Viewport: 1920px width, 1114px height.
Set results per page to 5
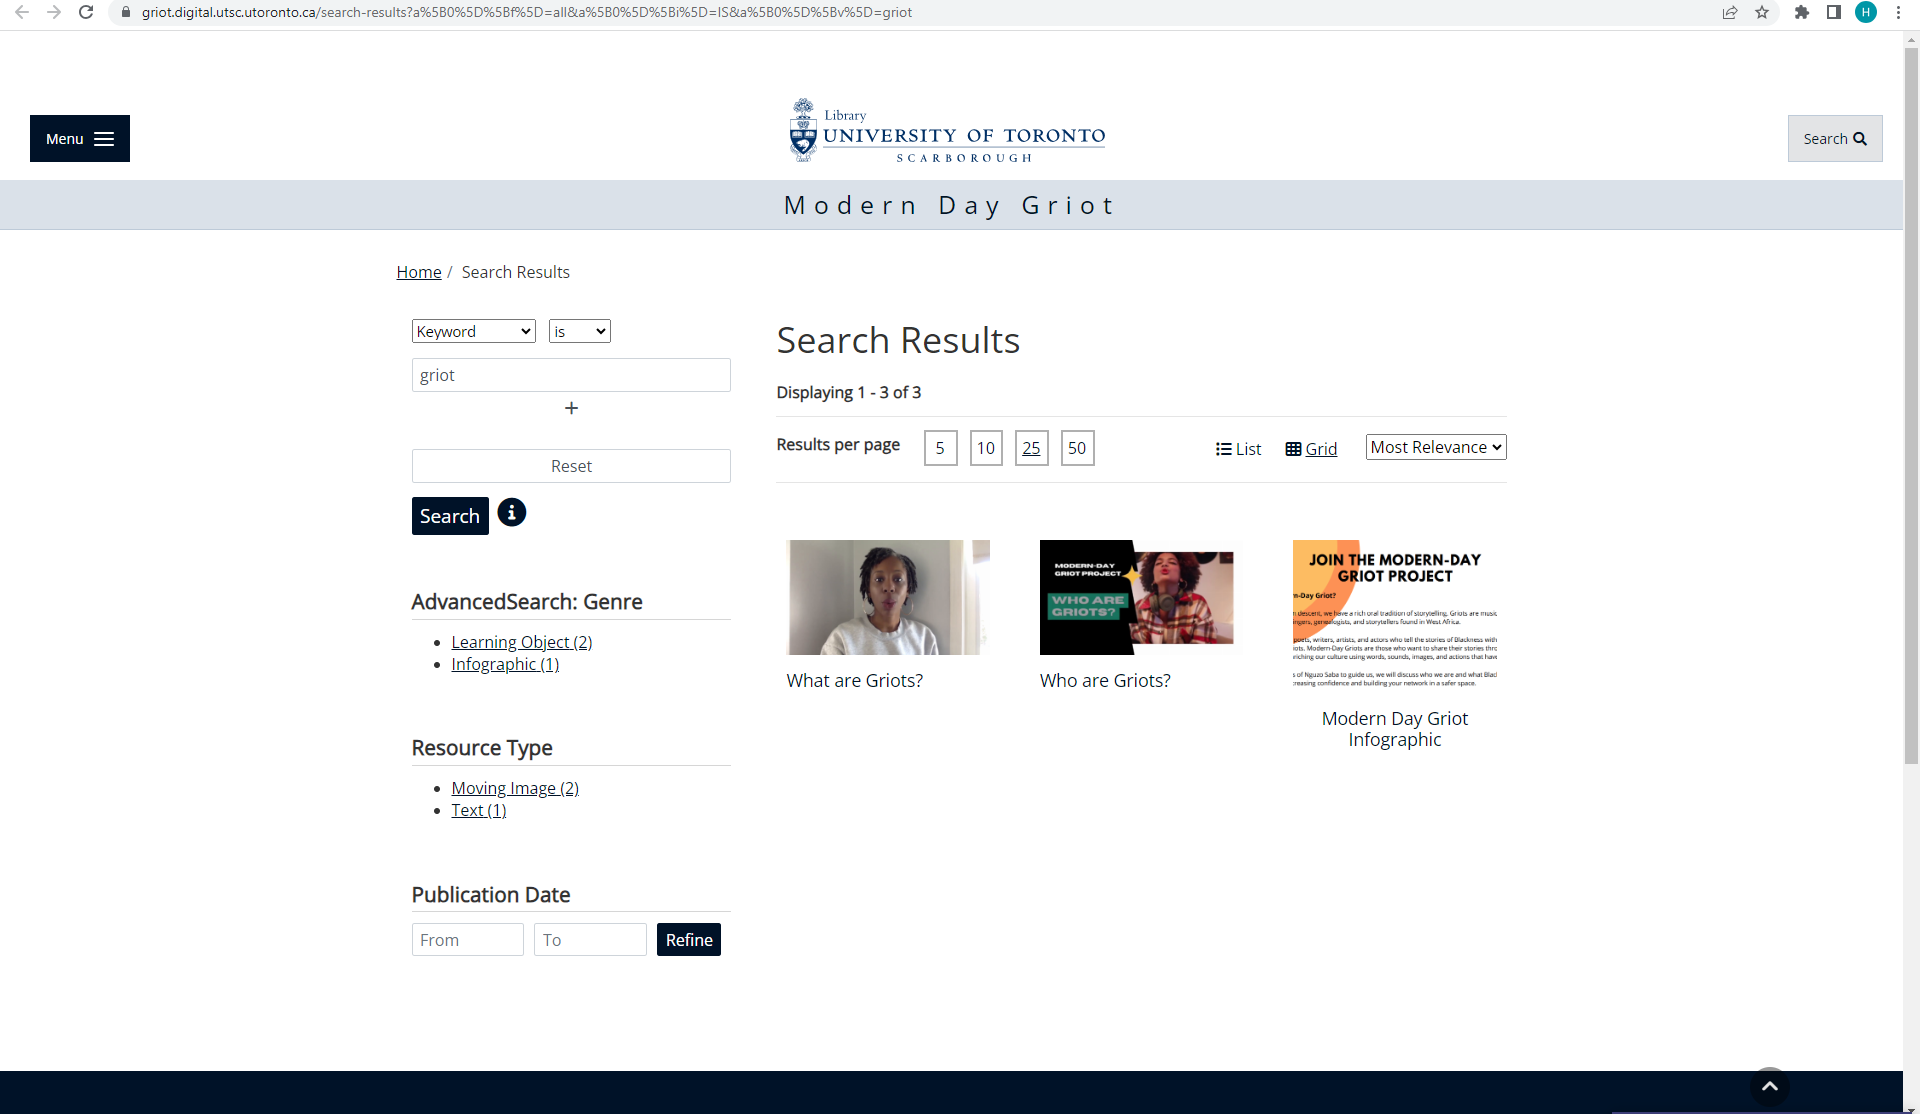(940, 448)
